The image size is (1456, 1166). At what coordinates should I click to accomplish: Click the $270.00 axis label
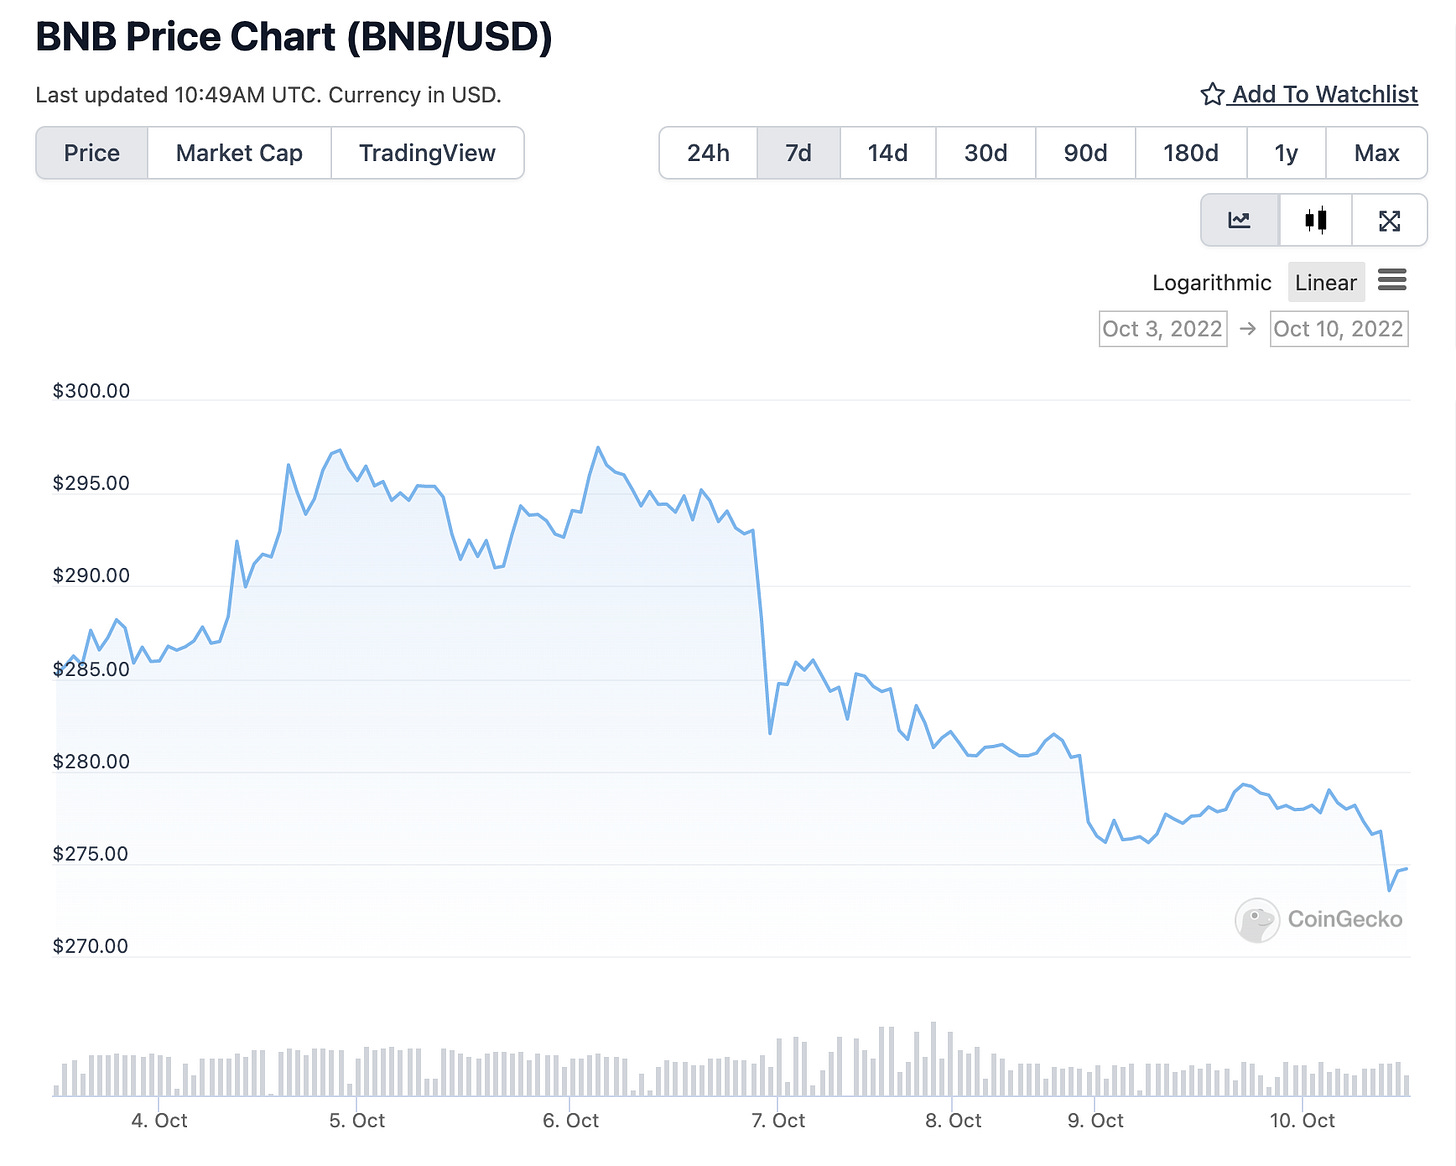[x=91, y=946]
